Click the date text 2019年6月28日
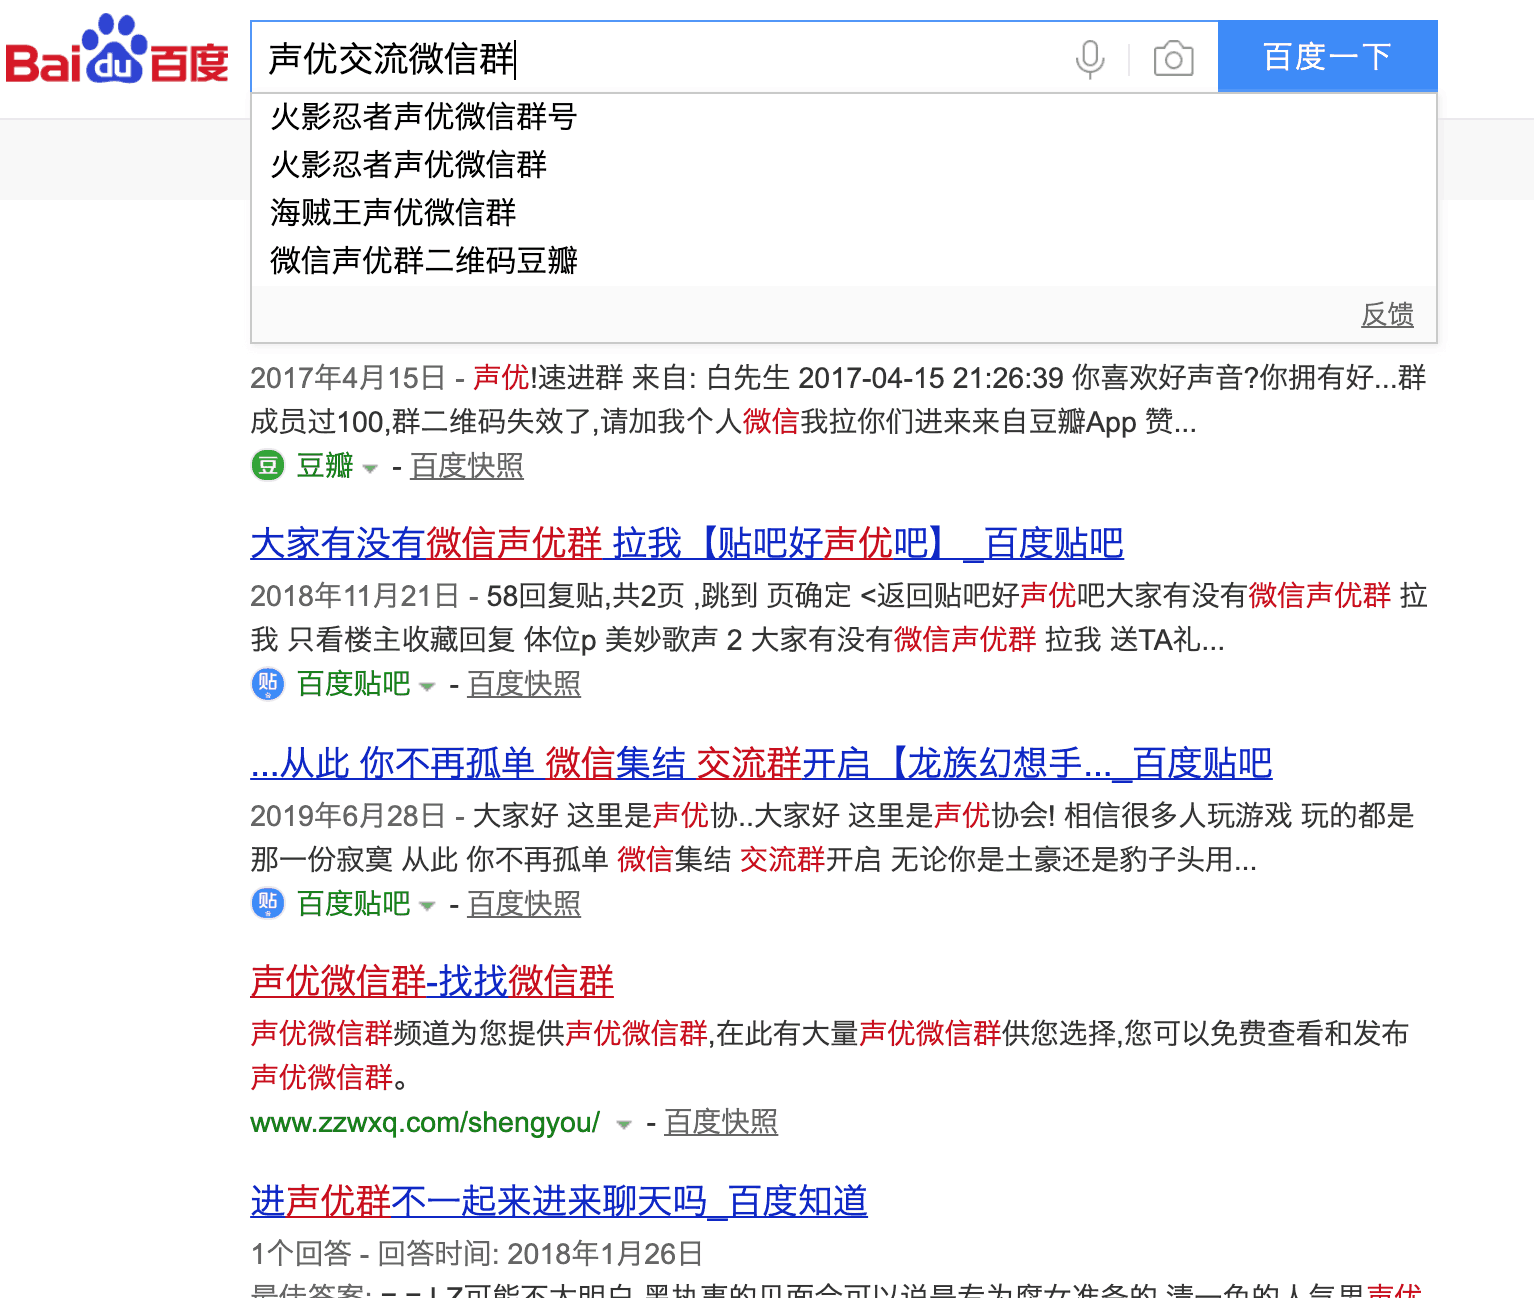Image resolution: width=1534 pixels, height=1298 pixels. pyautogui.click(x=348, y=816)
